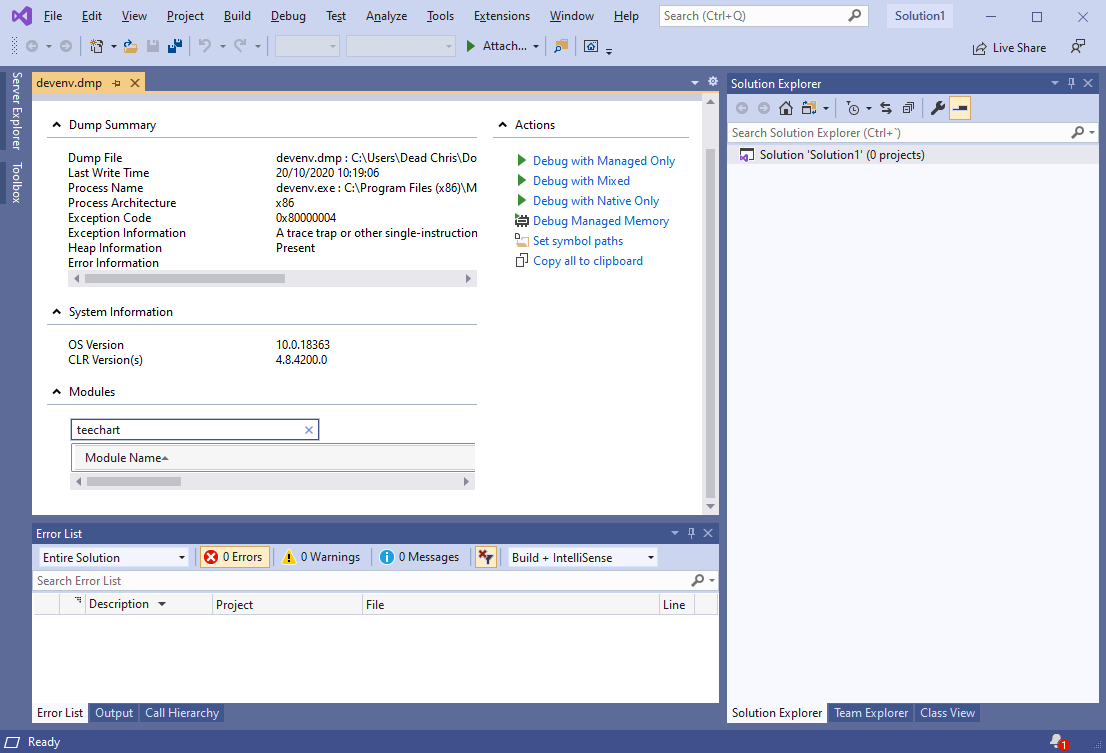Pin the devenv.dmp document tab

116,83
